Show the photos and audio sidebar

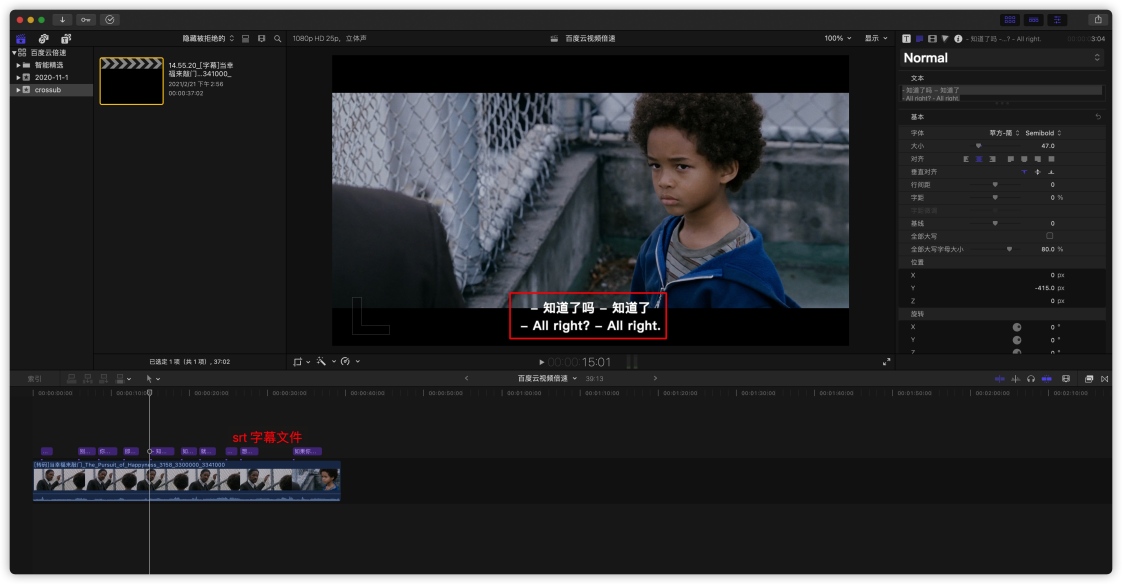tap(44, 39)
